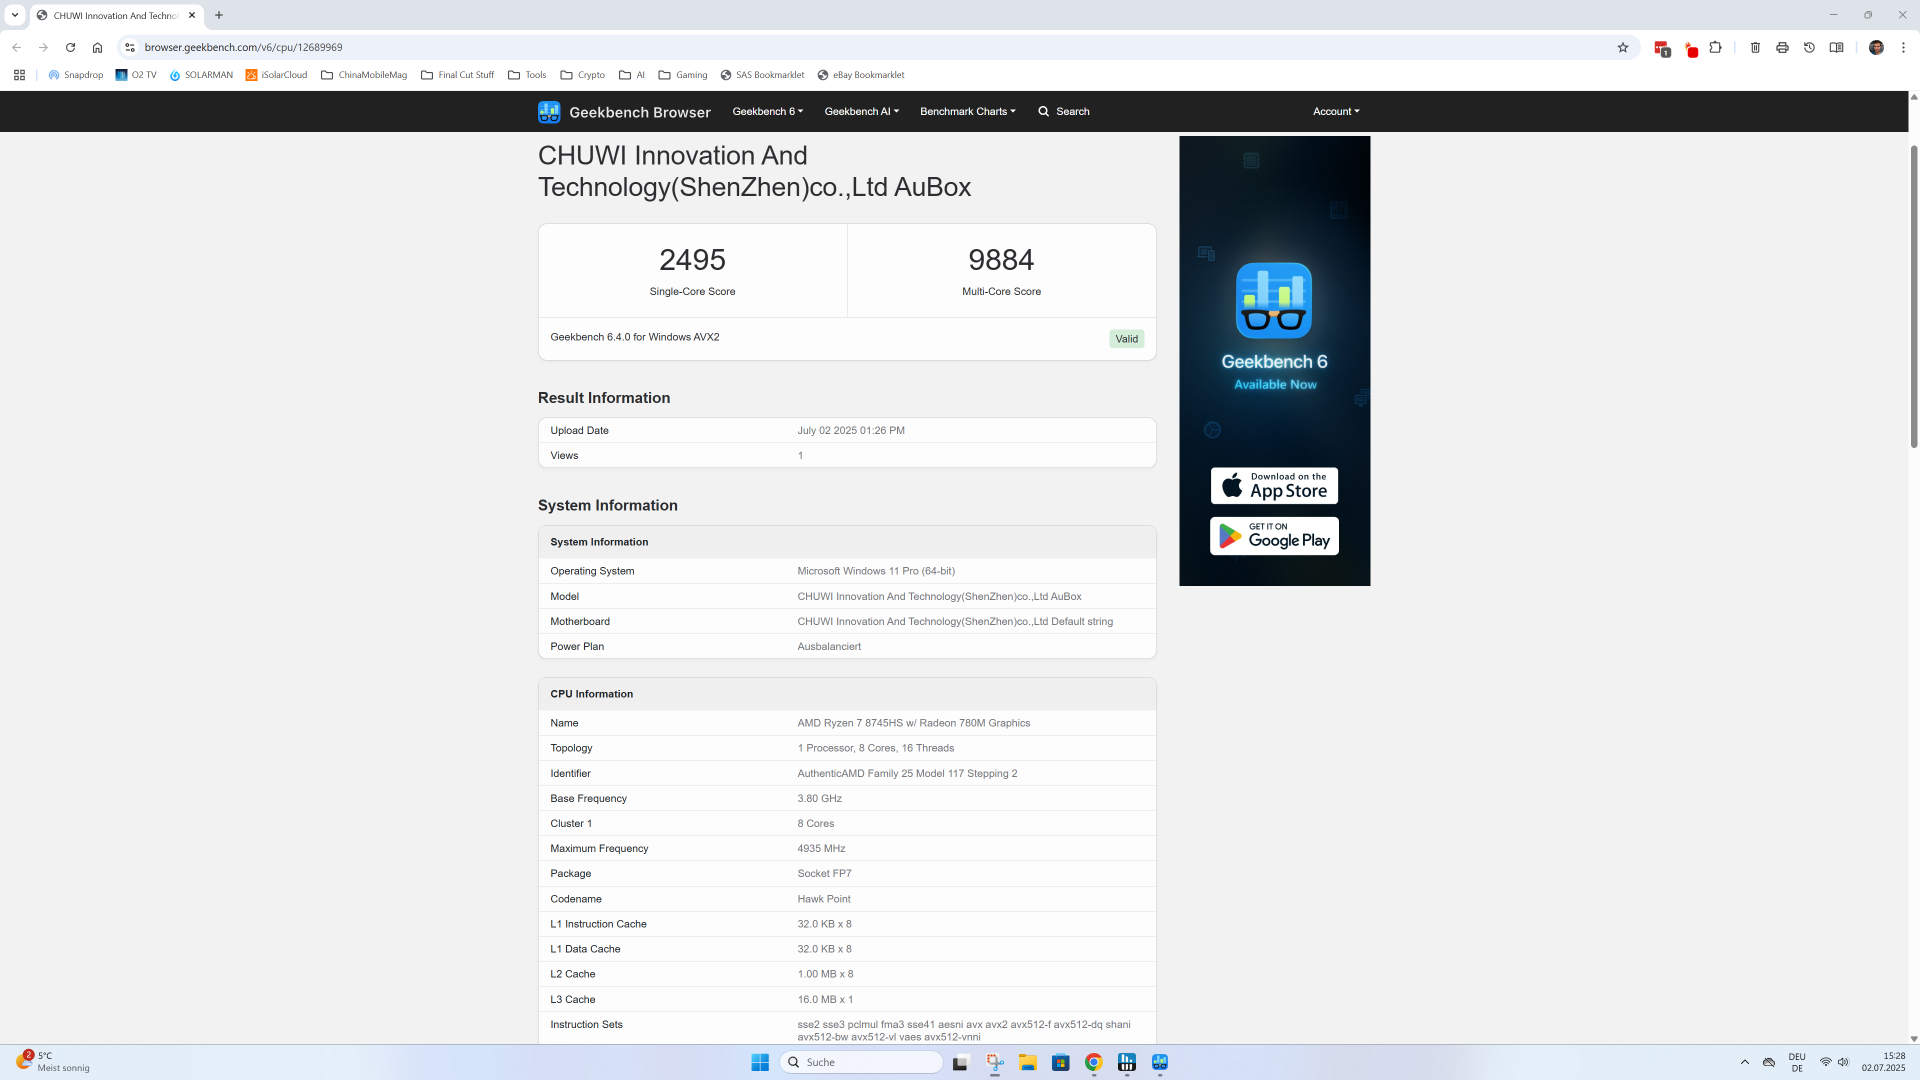The image size is (1920, 1080).
Task: Open the AI bookmark folder
Action: [632, 75]
